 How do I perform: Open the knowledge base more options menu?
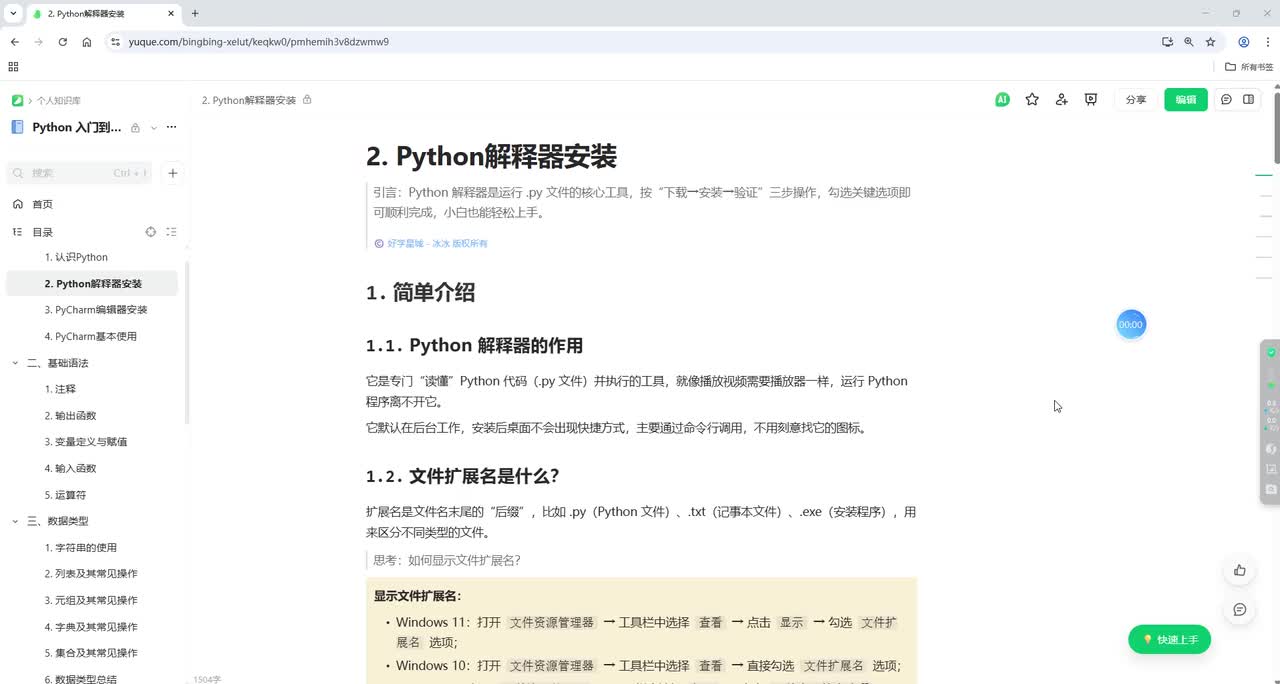171,127
